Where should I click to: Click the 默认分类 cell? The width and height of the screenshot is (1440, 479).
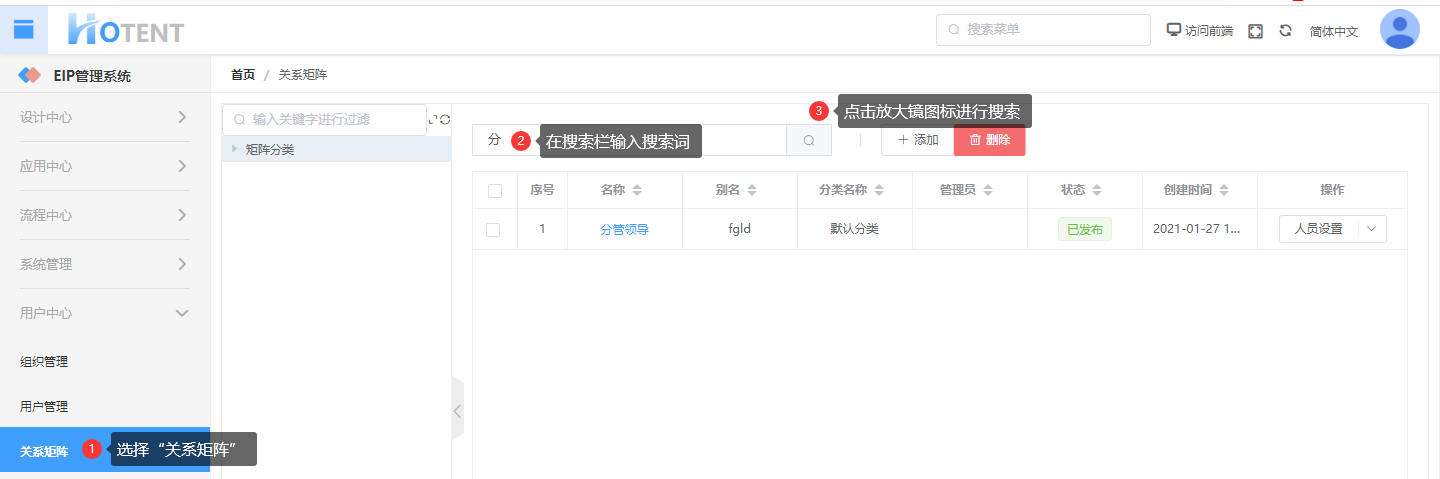click(855, 229)
